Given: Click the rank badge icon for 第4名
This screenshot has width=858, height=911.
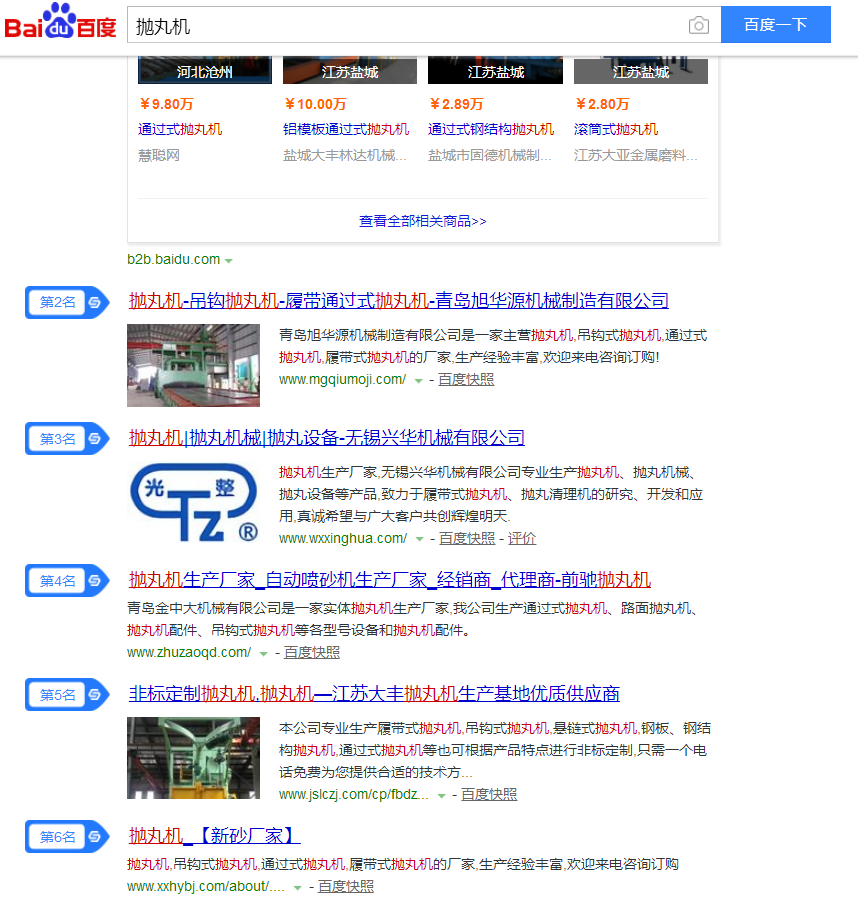Looking at the screenshot, I should point(67,580).
